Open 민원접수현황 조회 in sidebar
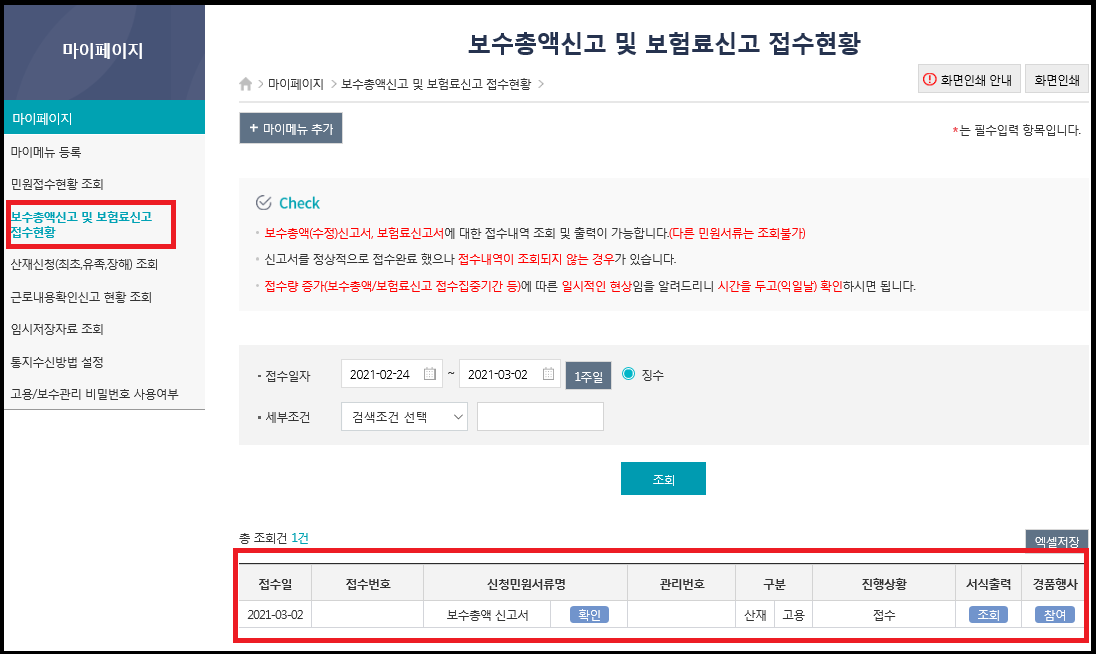 click(57, 184)
